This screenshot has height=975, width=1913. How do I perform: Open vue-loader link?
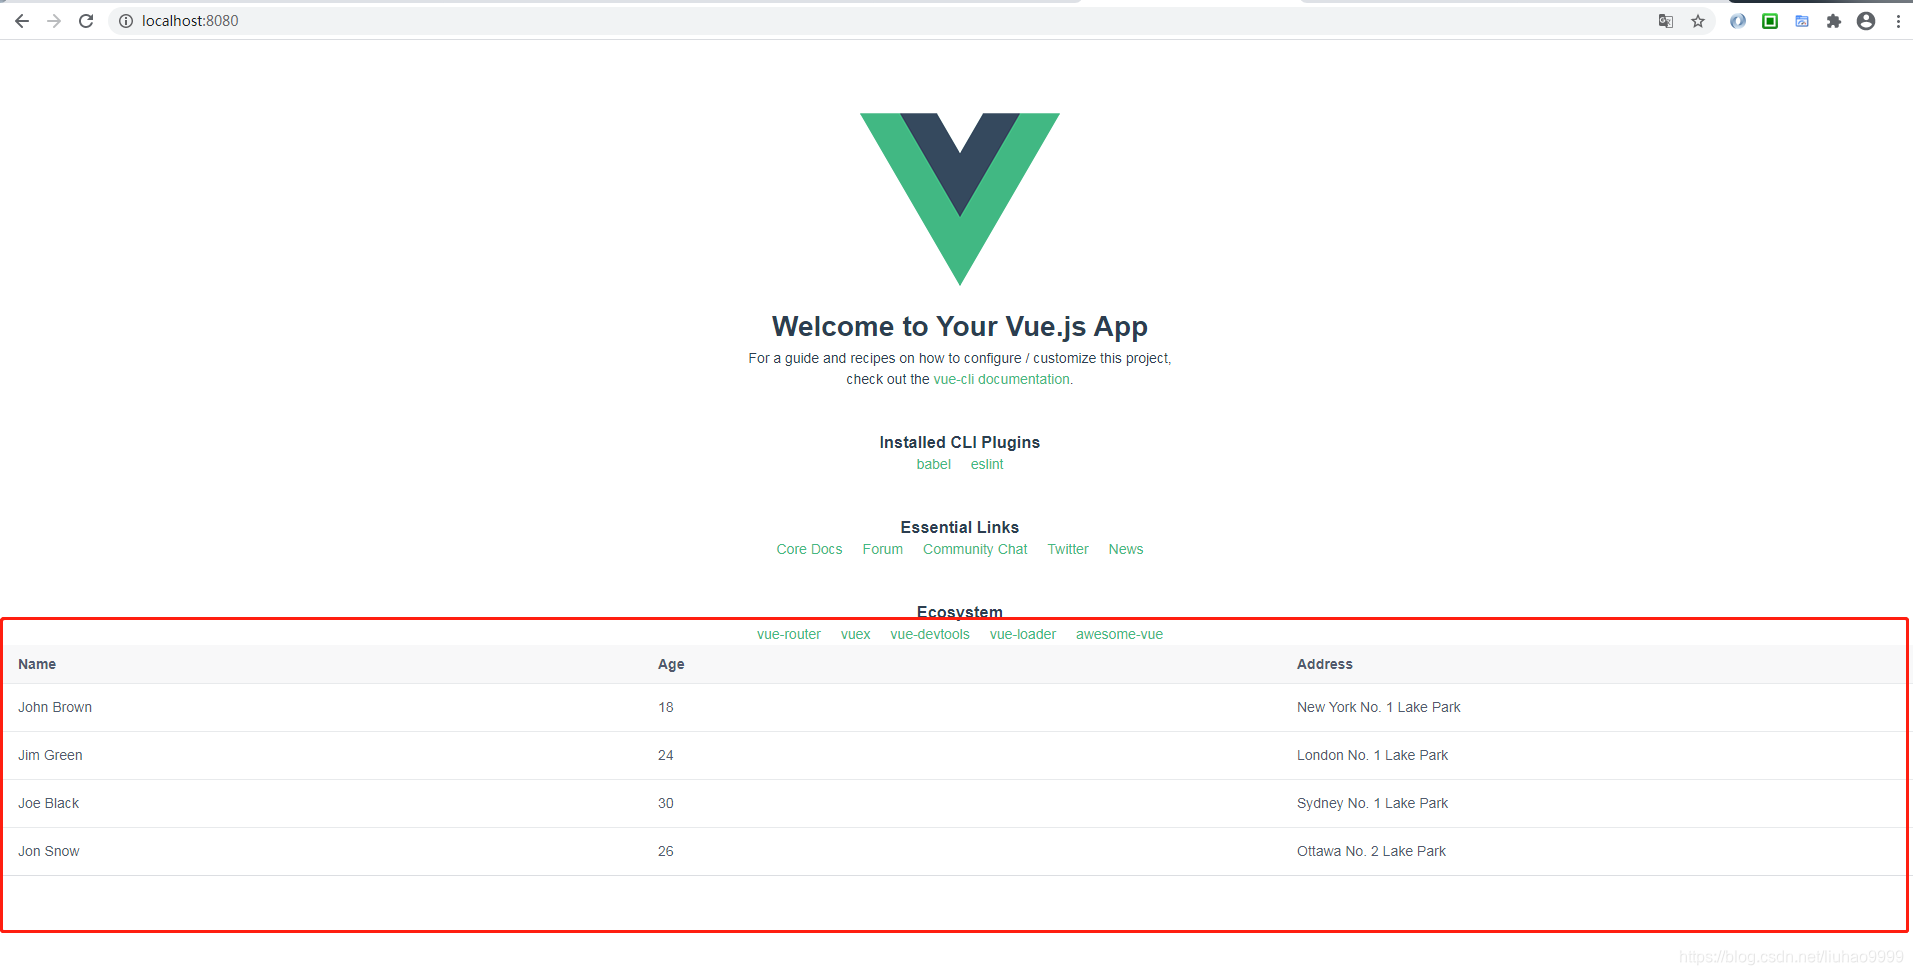coord(1023,635)
